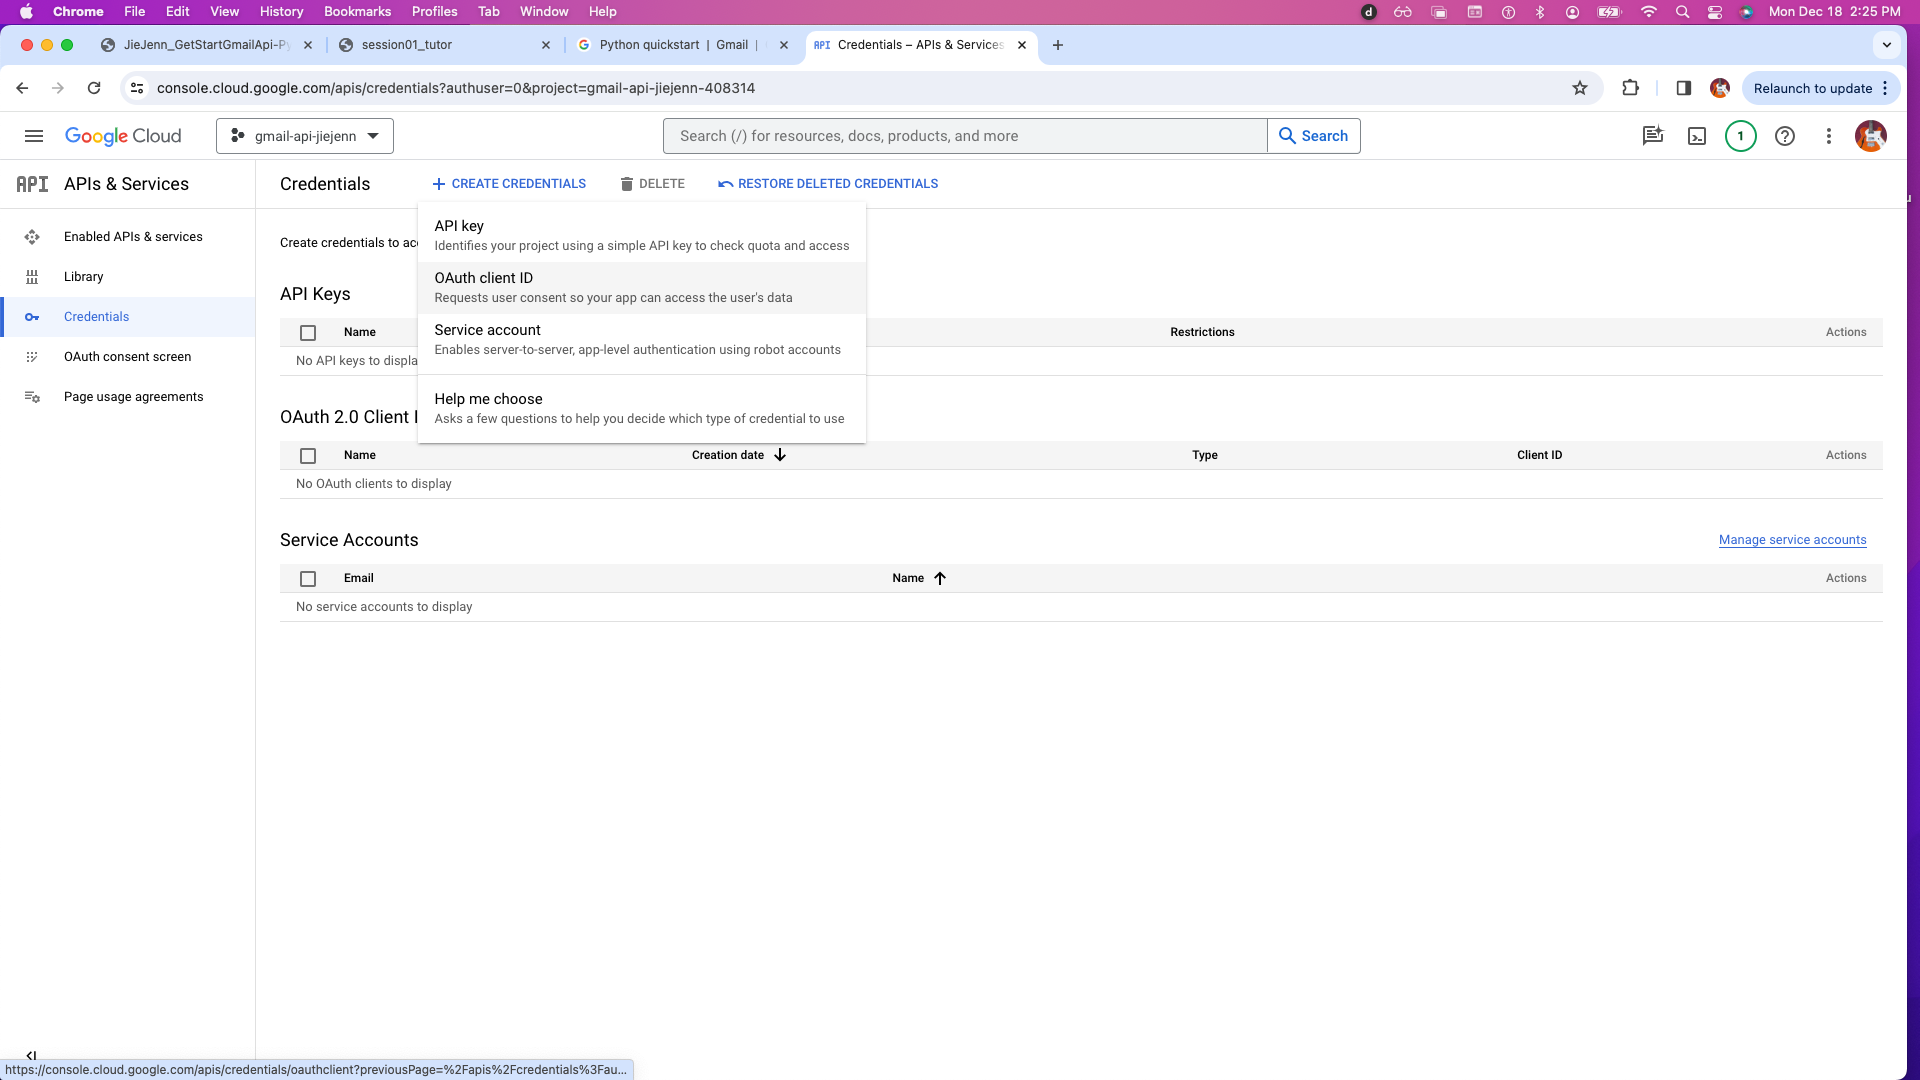Image resolution: width=1920 pixels, height=1080 pixels.
Task: Open Page usage agreements in the sidebar
Action: [133, 397]
